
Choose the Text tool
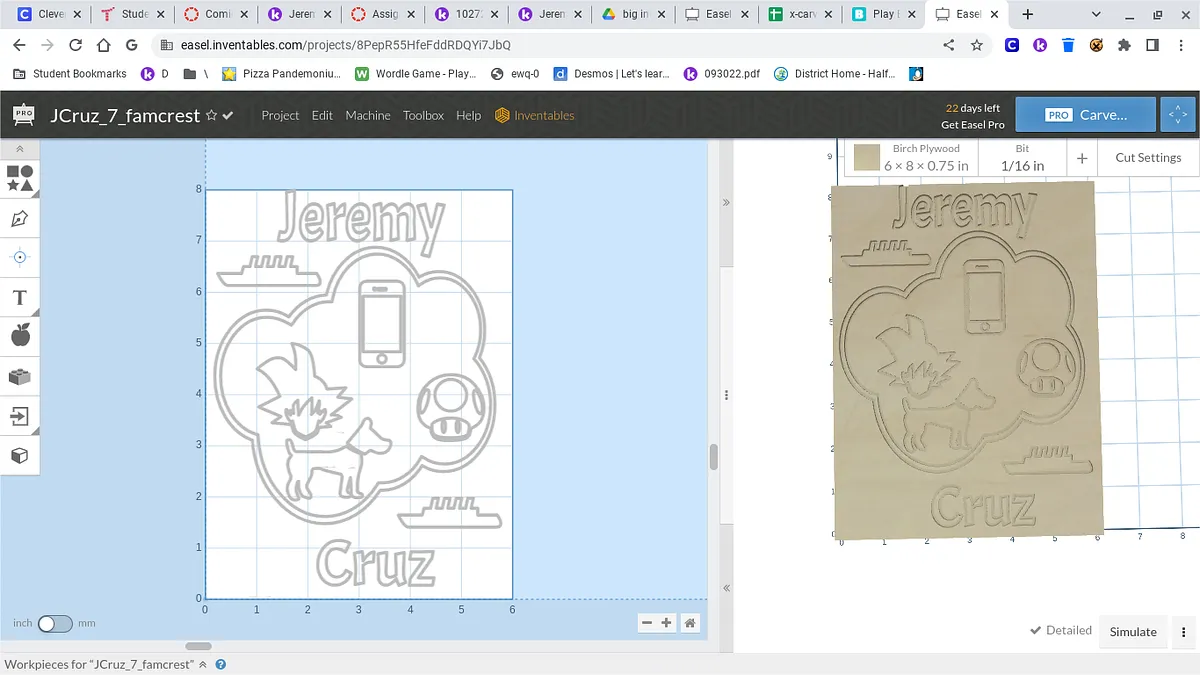tap(20, 297)
